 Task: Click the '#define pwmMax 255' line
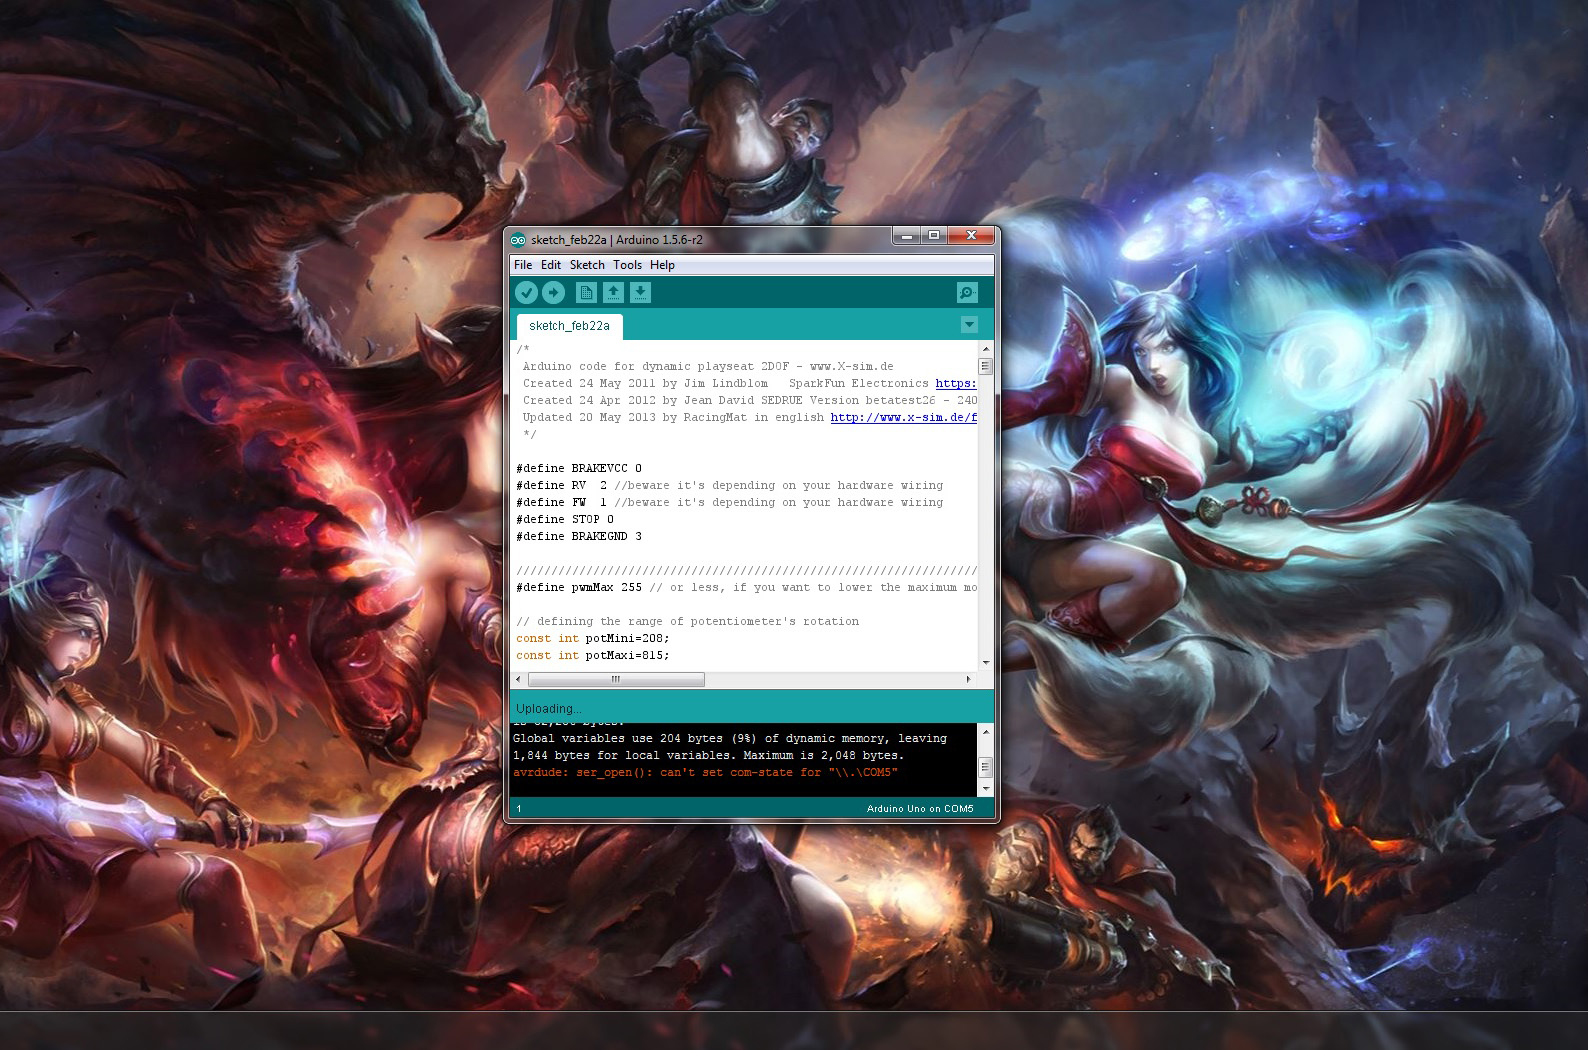coord(747,587)
